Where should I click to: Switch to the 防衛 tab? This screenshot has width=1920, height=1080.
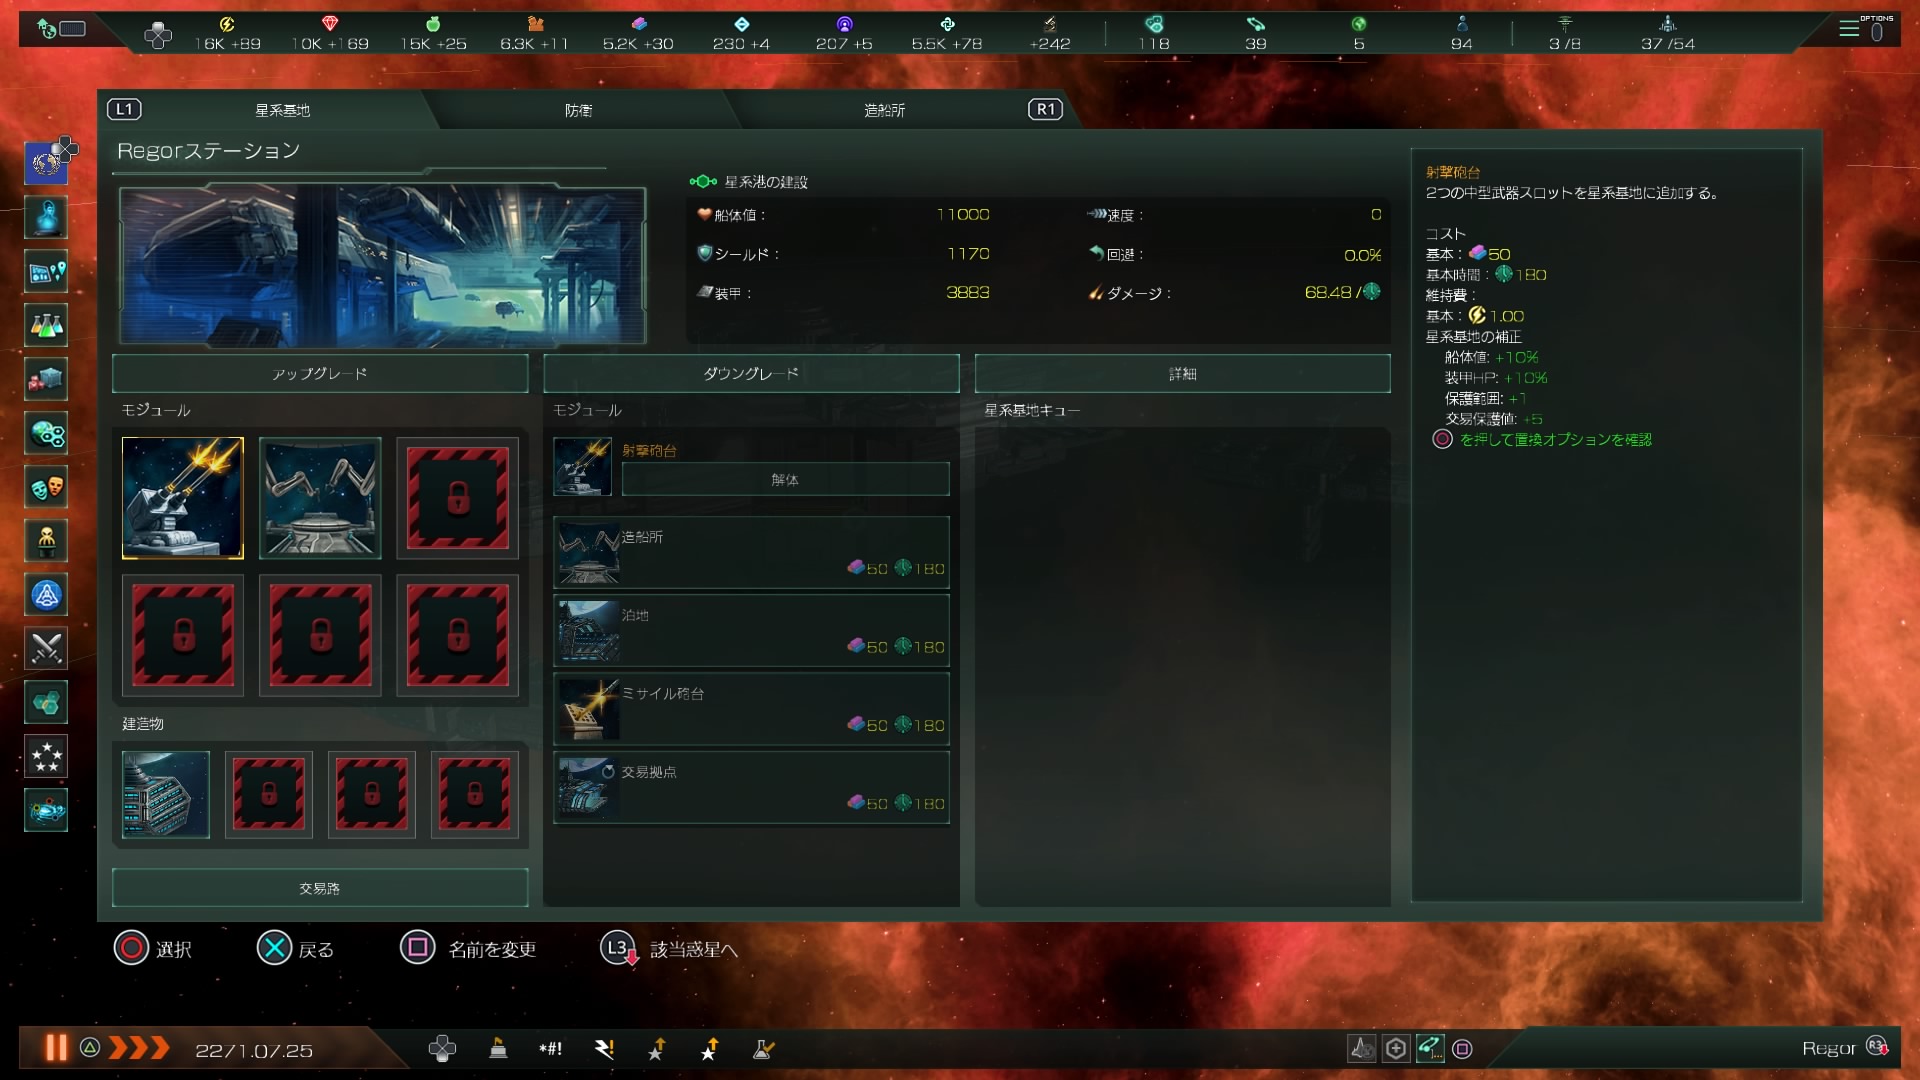578,110
